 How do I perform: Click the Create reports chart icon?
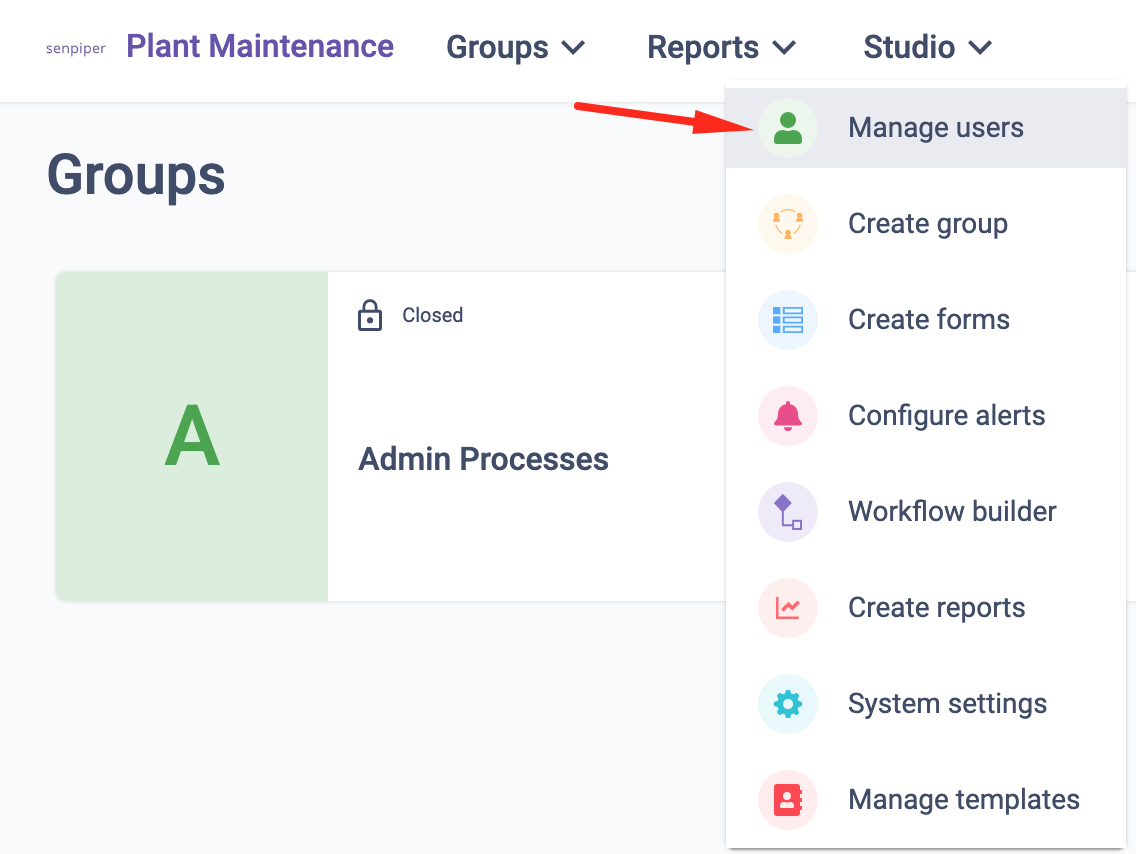tap(788, 608)
